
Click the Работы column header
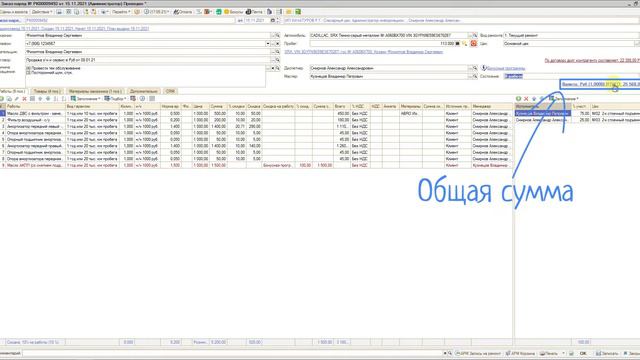pos(35,106)
